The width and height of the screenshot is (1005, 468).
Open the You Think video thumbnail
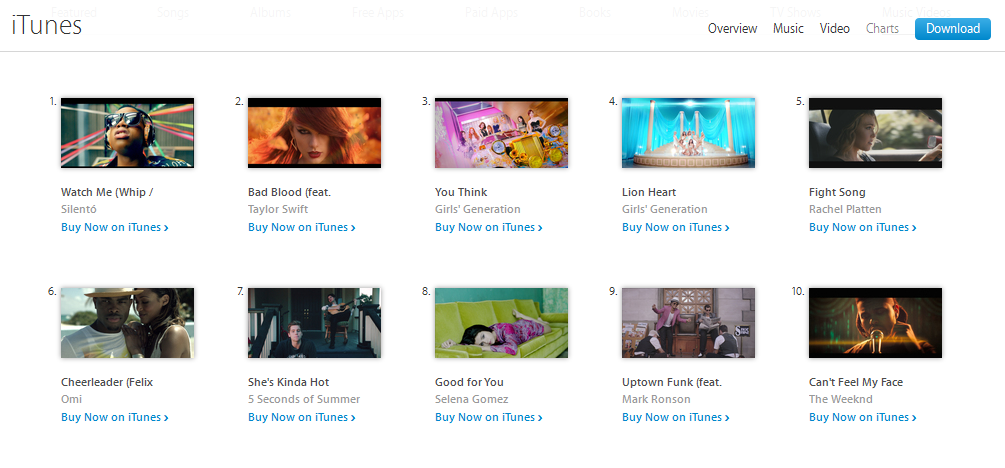pyautogui.click(x=501, y=133)
